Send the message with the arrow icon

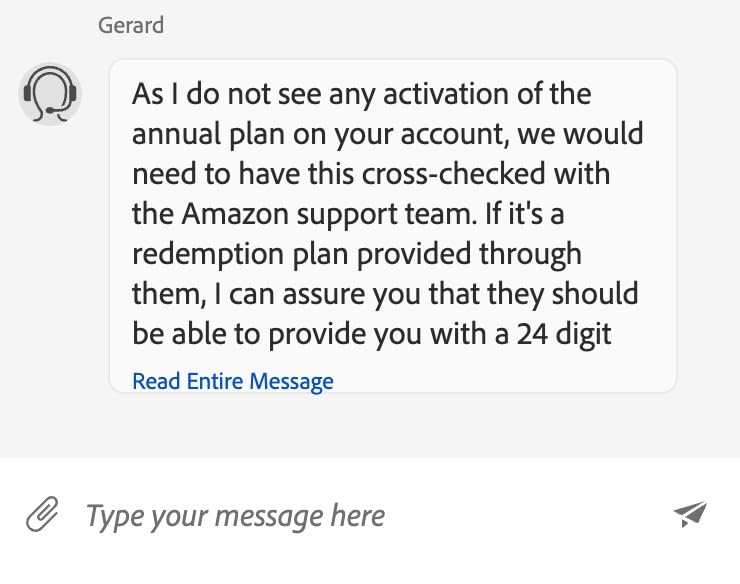coord(690,515)
